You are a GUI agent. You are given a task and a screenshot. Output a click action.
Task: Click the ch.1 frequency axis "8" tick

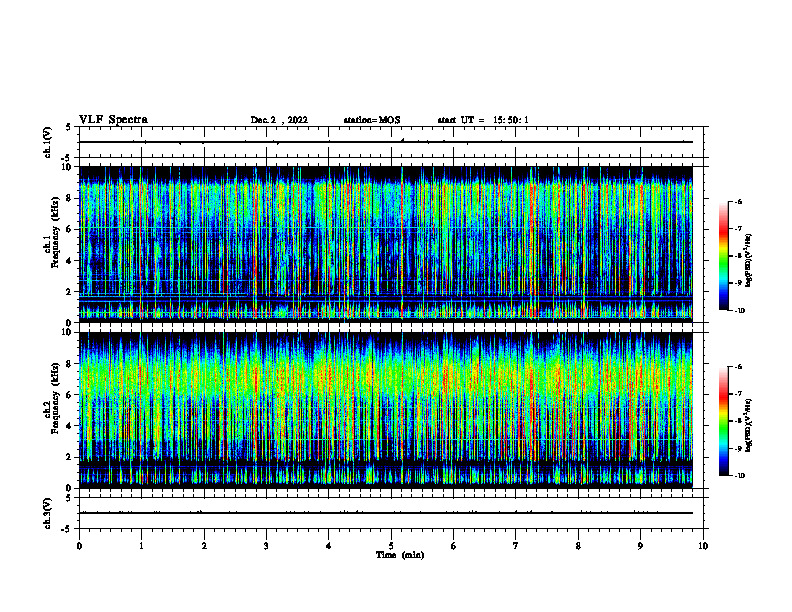tap(69, 198)
